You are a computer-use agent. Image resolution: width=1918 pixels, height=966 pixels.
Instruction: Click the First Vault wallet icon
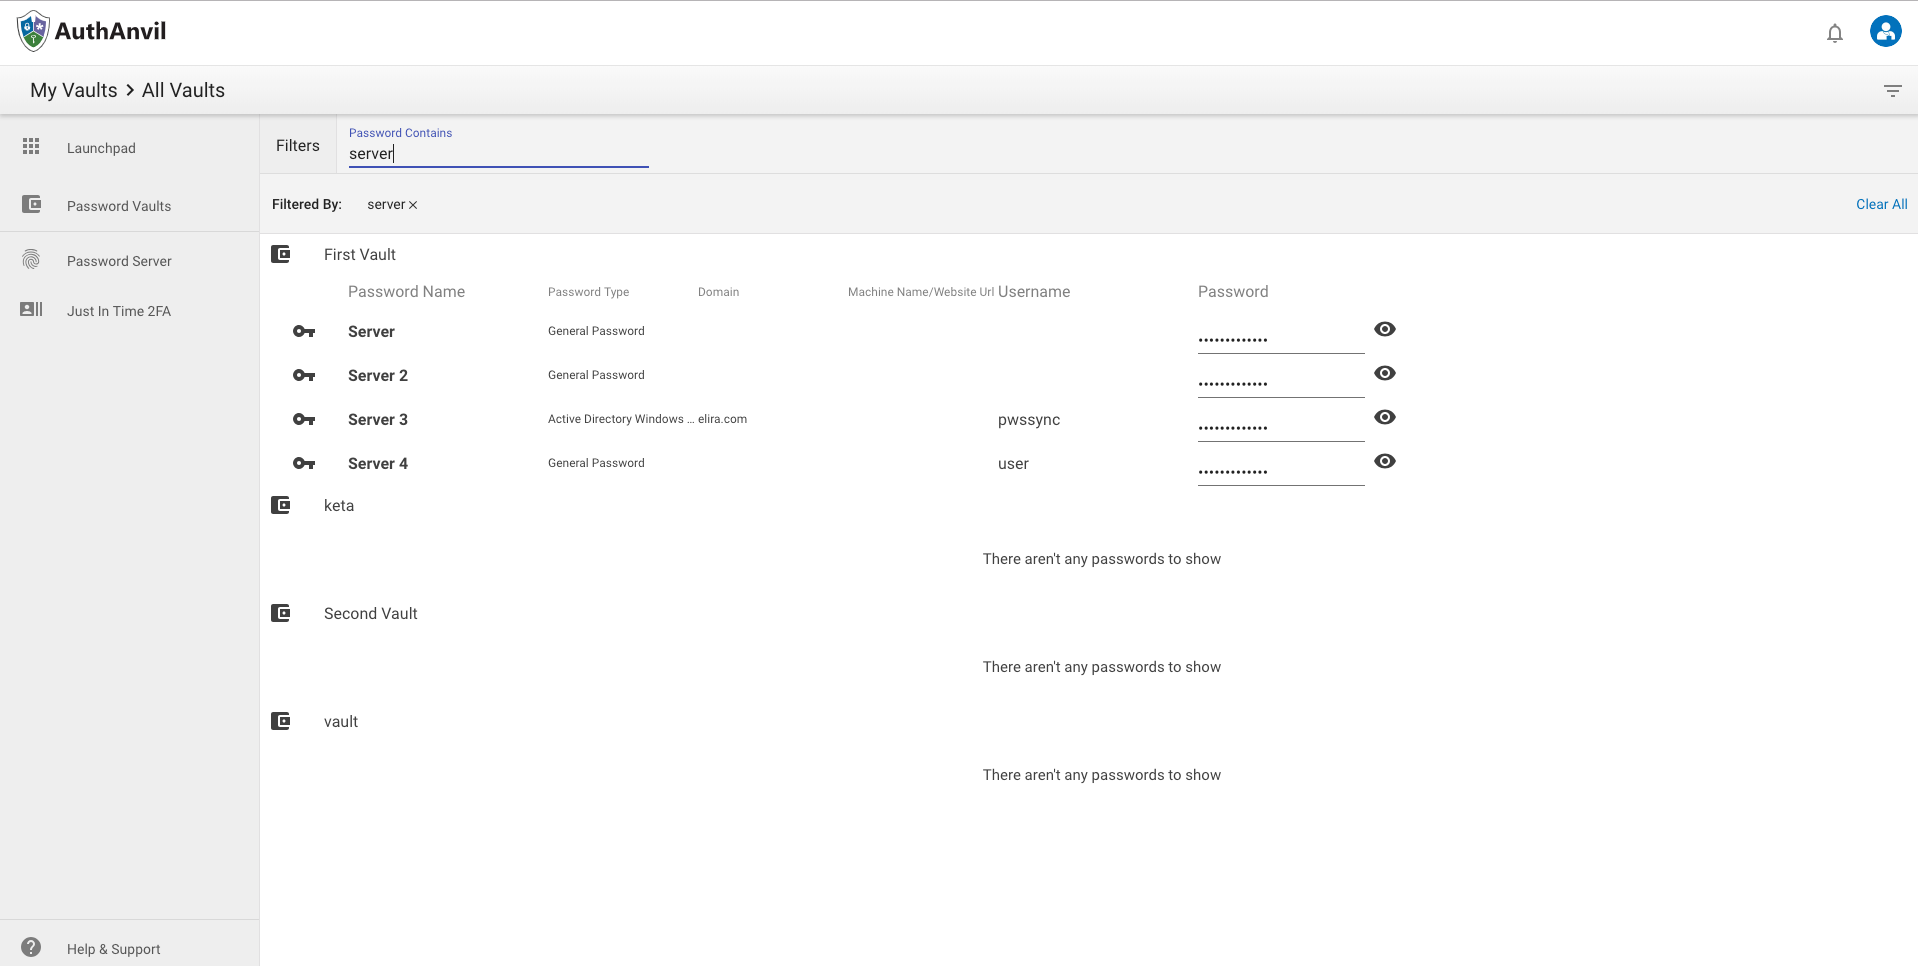pos(281,254)
